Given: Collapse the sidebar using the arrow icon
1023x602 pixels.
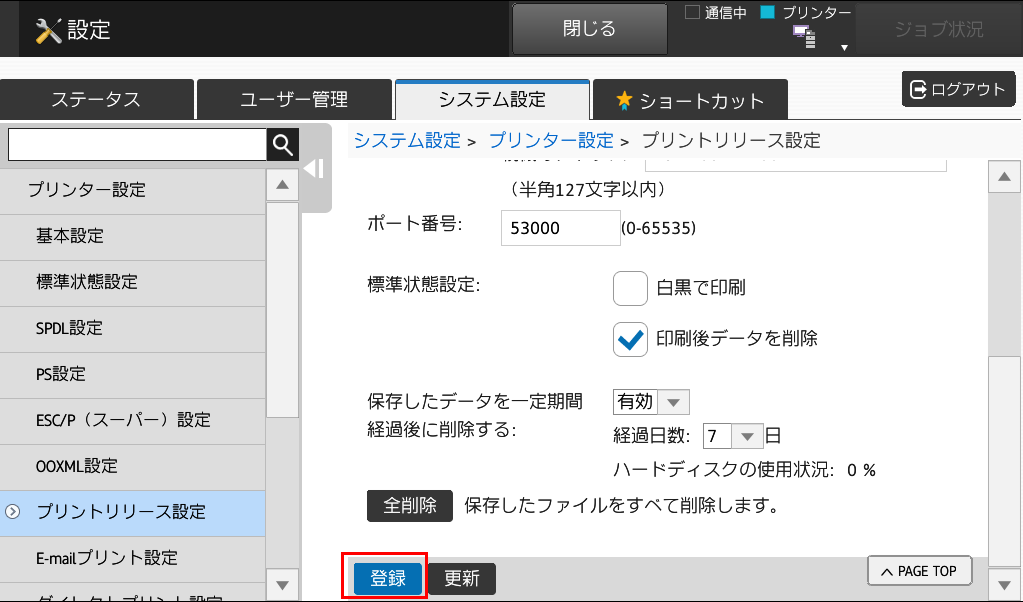Looking at the screenshot, I should click(314, 169).
